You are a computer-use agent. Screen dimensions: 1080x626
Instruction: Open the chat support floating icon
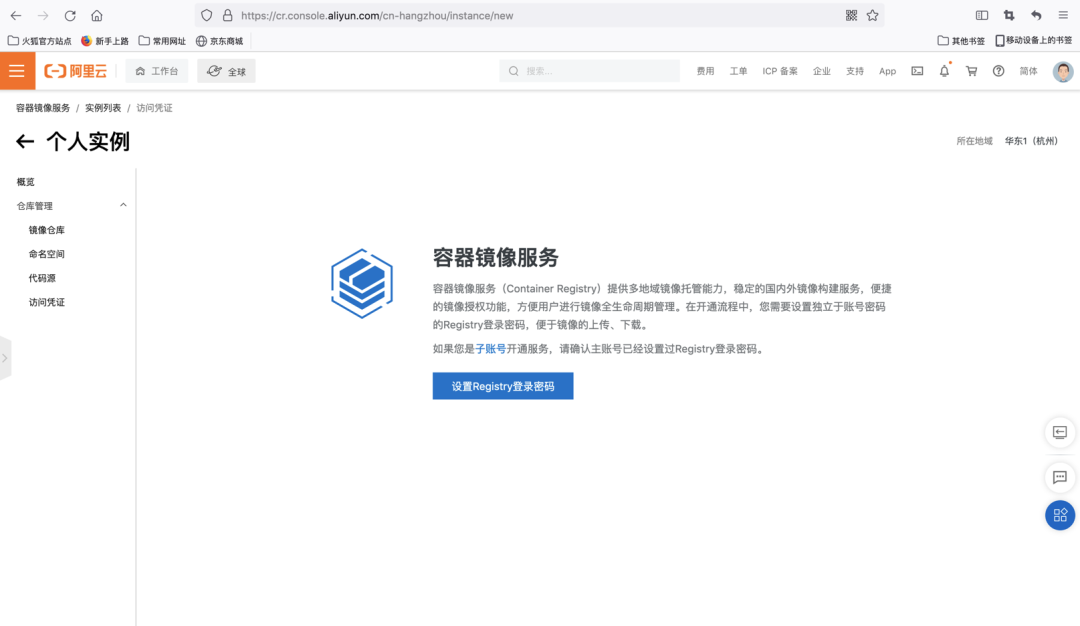(1060, 477)
